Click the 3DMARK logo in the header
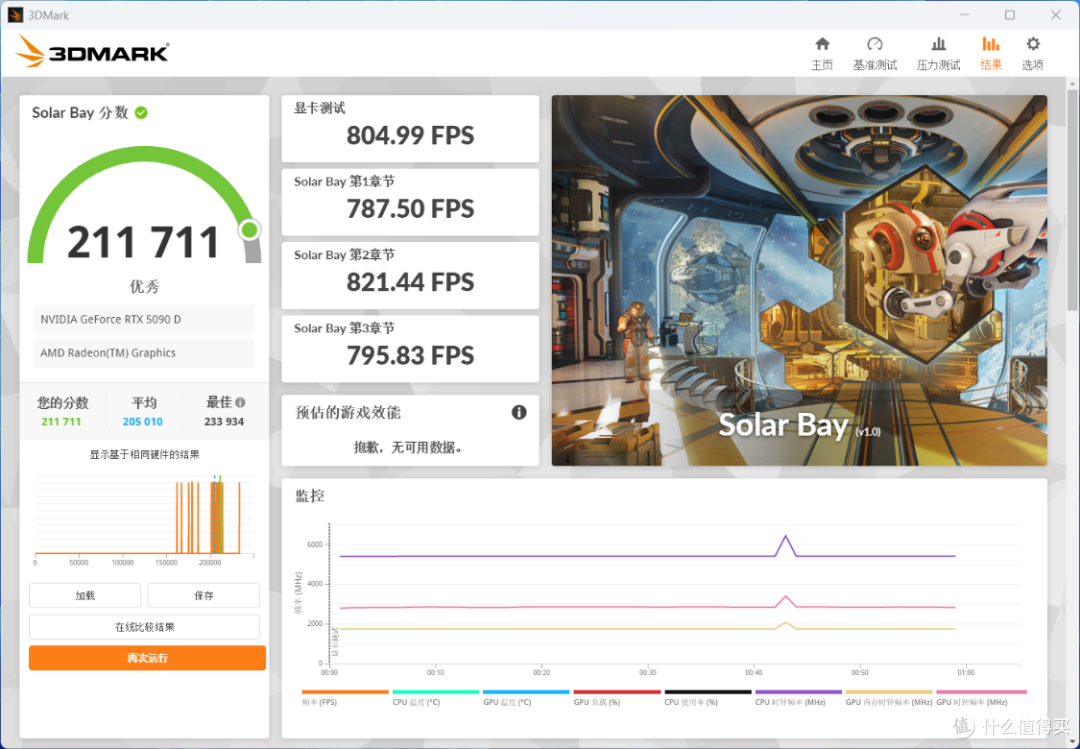 (x=92, y=51)
